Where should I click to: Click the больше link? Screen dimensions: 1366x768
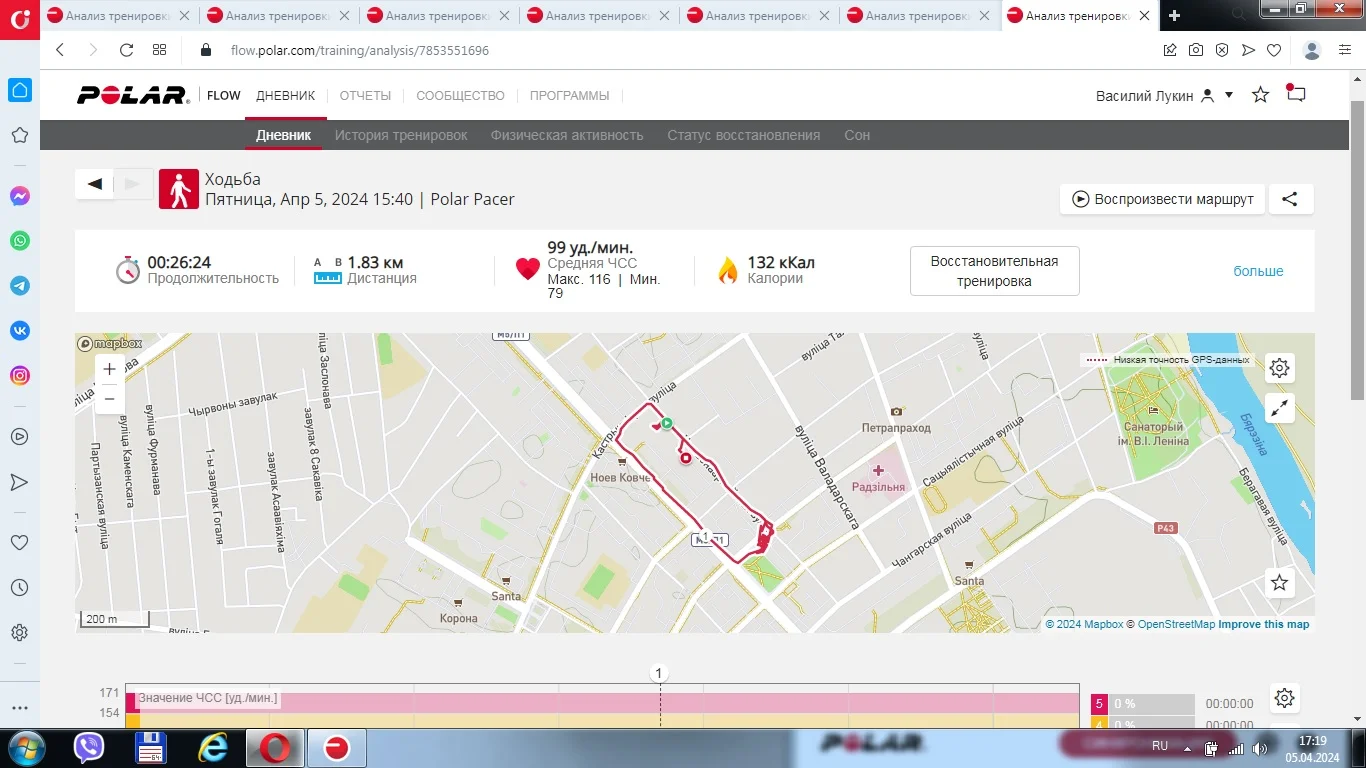click(x=1258, y=271)
